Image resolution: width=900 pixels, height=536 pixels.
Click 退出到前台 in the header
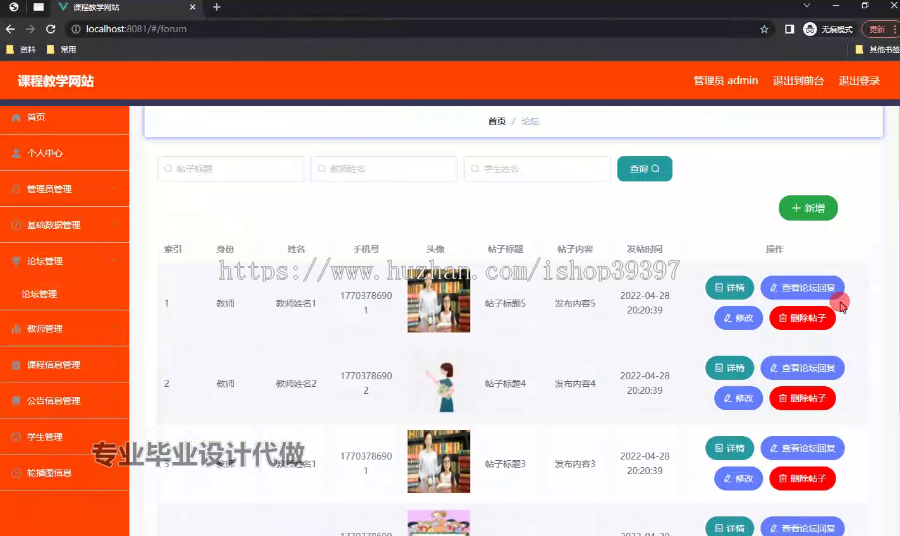tap(798, 81)
